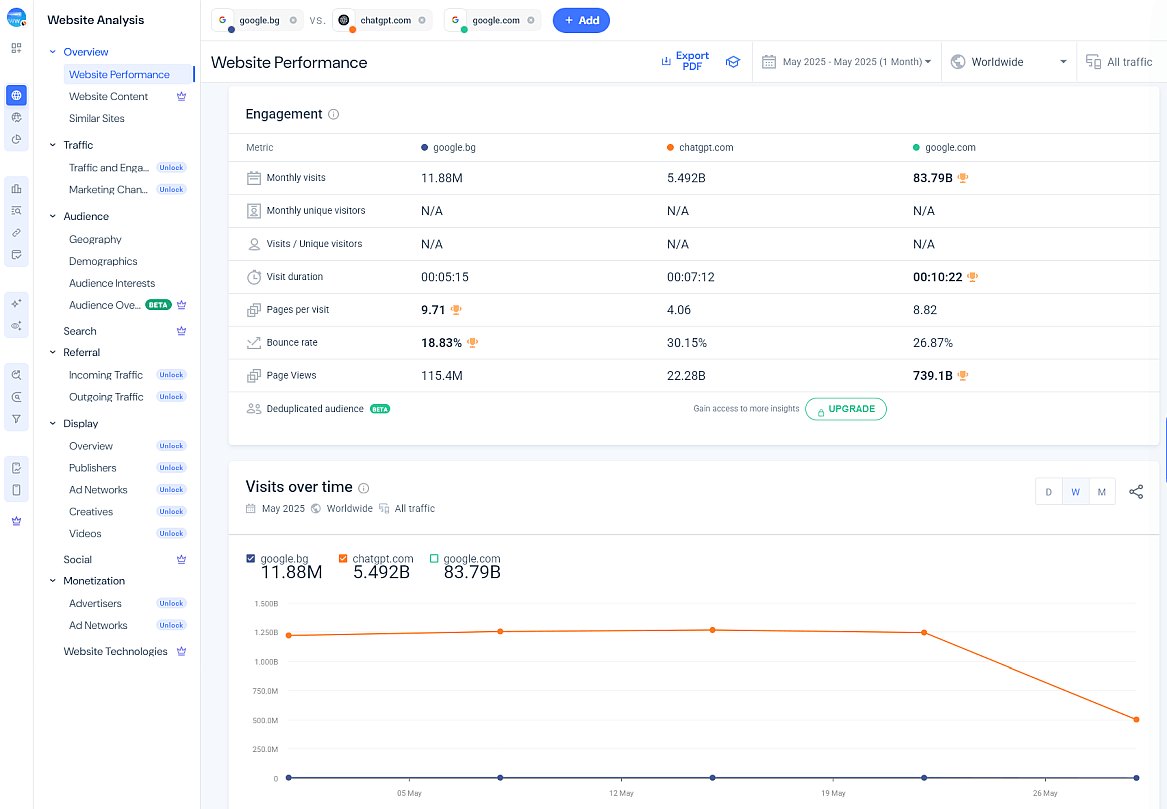1167x809 pixels.
Task: Click the graduation cap learning icon
Action: tap(733, 62)
